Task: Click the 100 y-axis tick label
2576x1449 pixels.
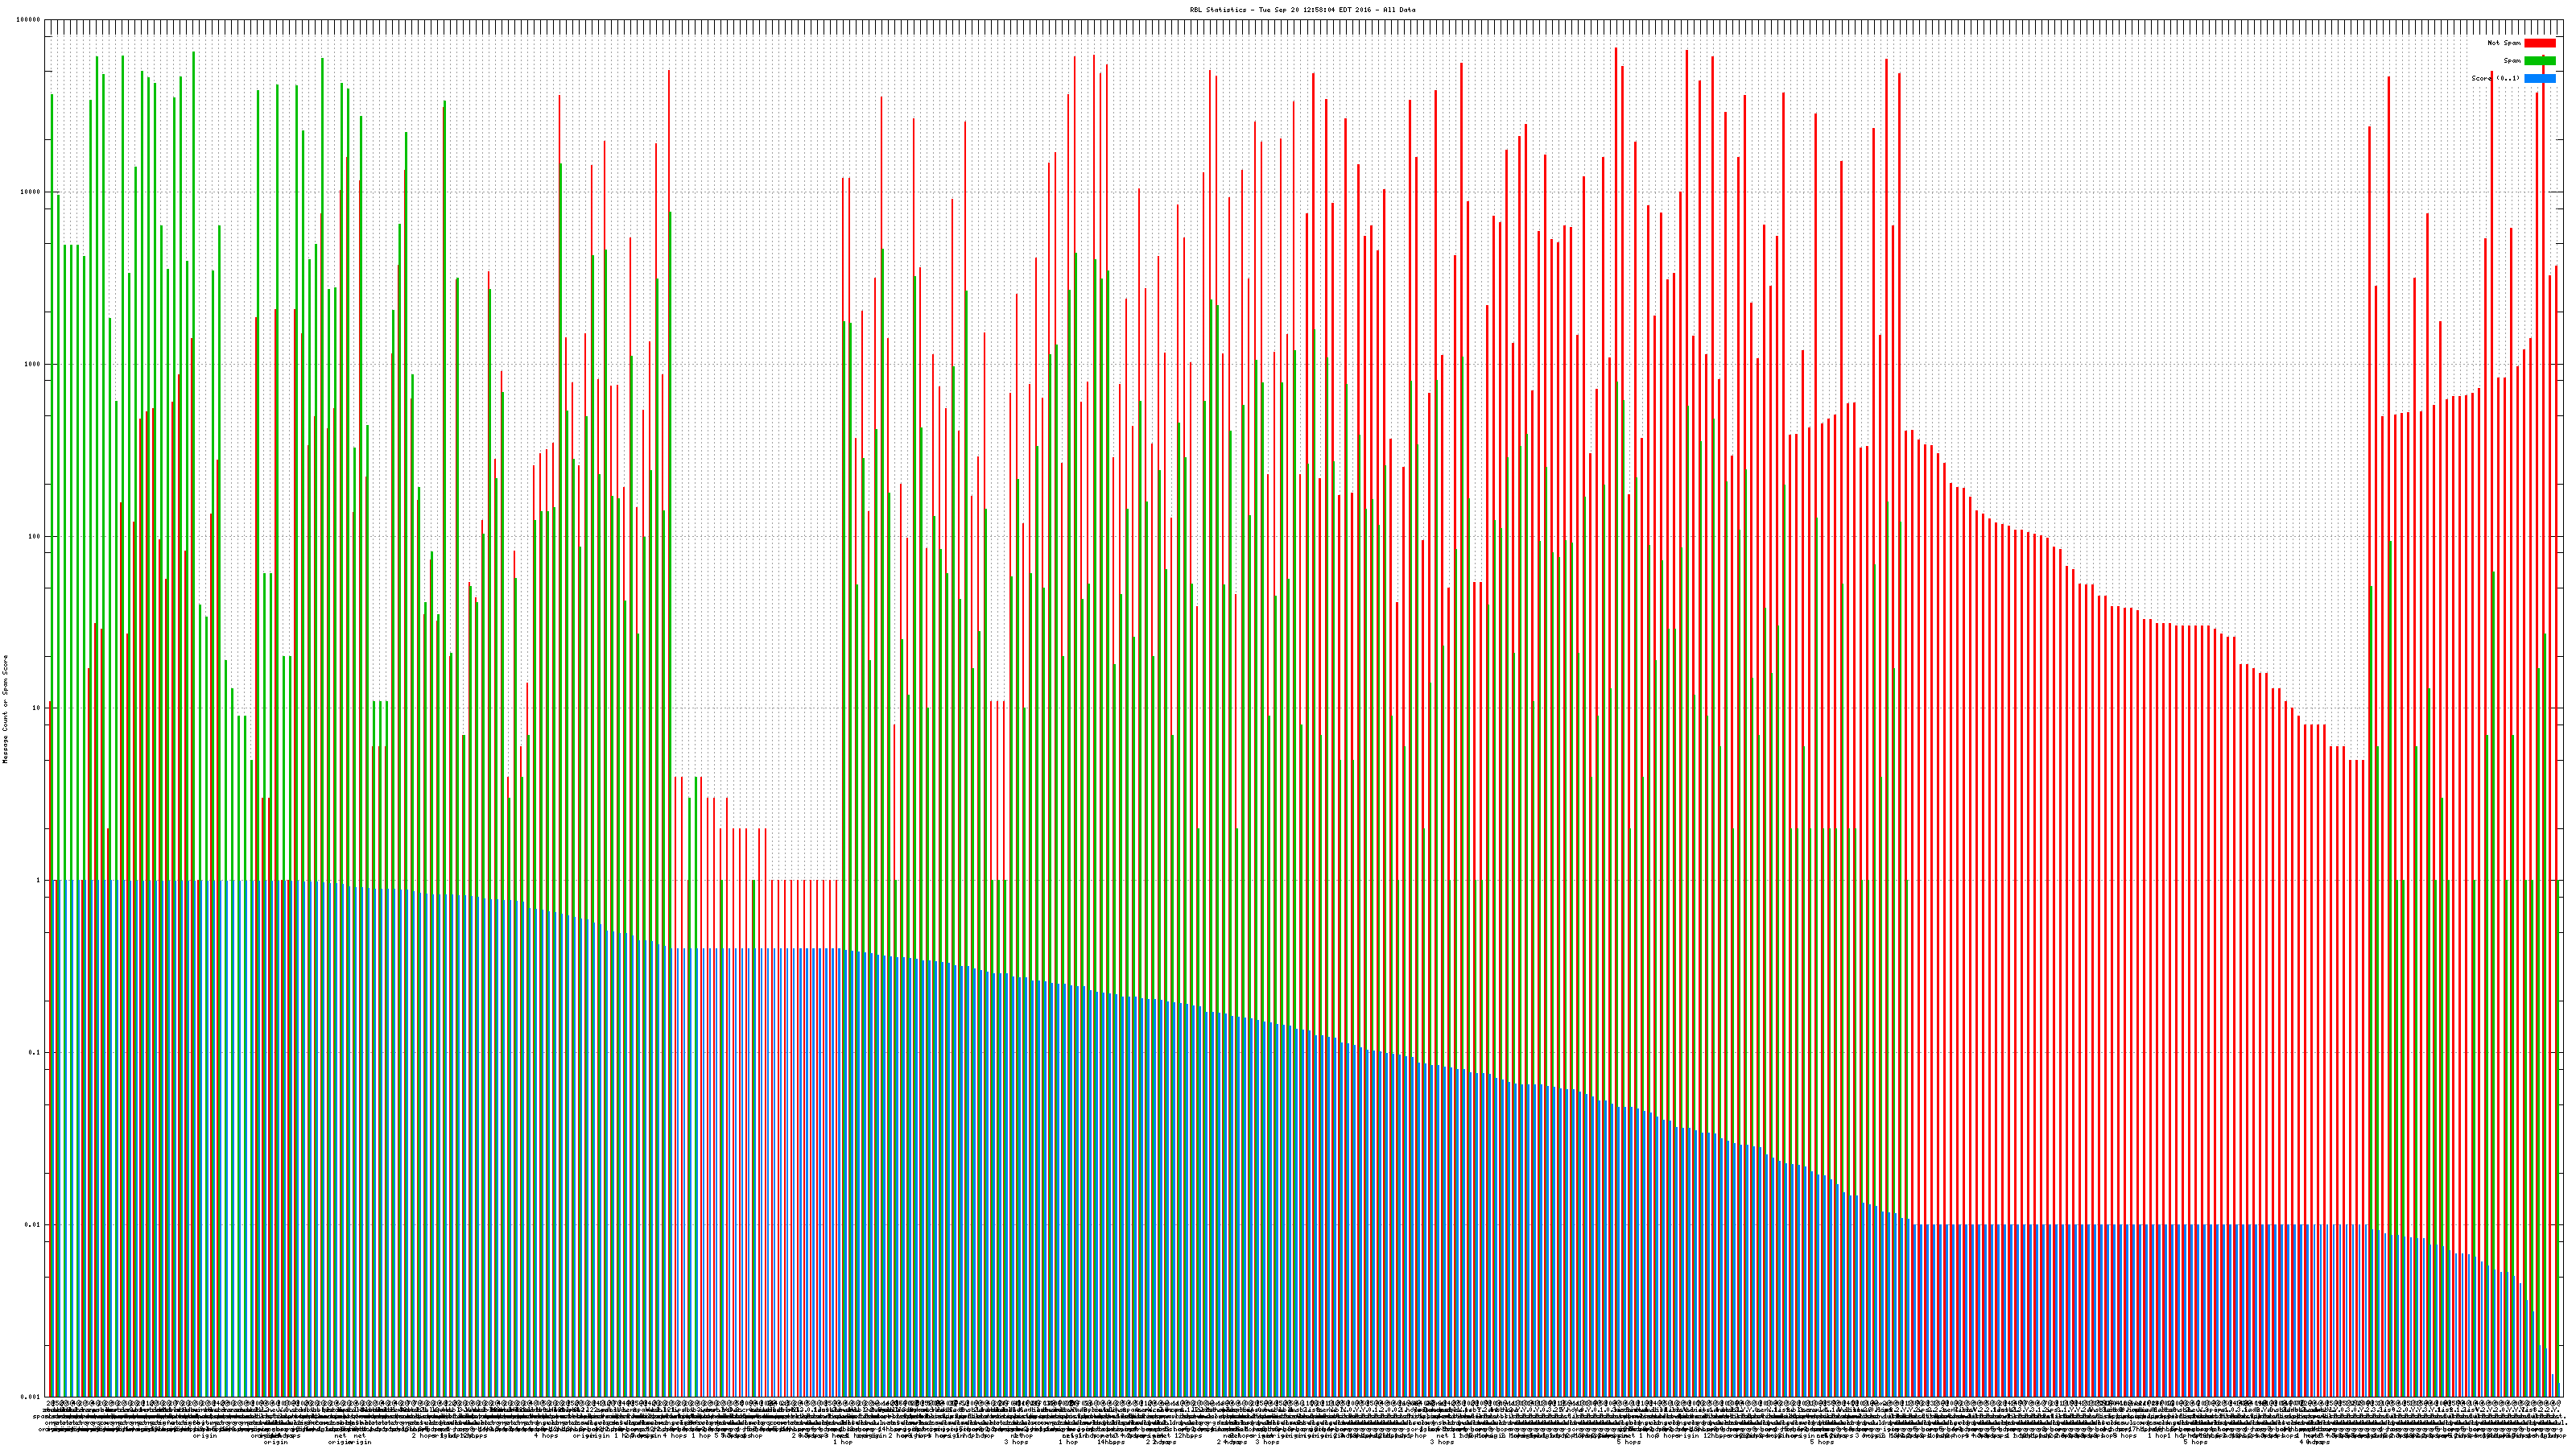Action: (34, 536)
